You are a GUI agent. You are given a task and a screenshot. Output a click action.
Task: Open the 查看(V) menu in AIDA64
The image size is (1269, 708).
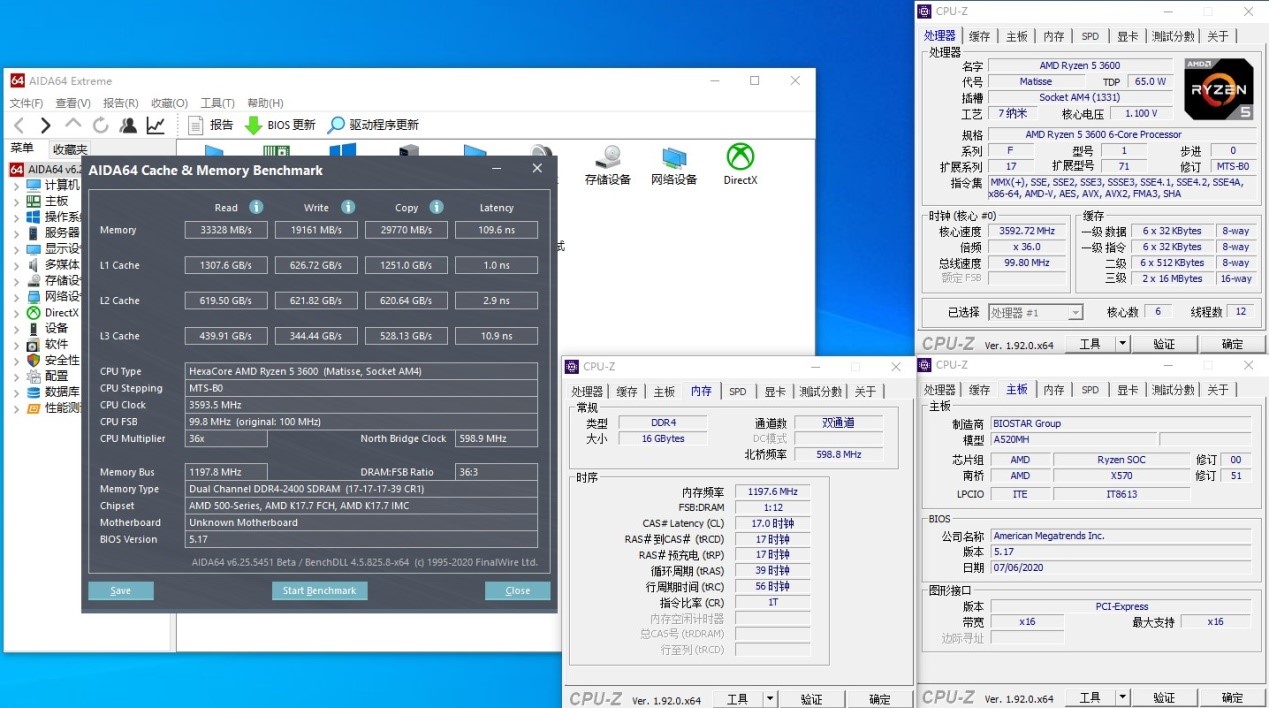coord(73,103)
